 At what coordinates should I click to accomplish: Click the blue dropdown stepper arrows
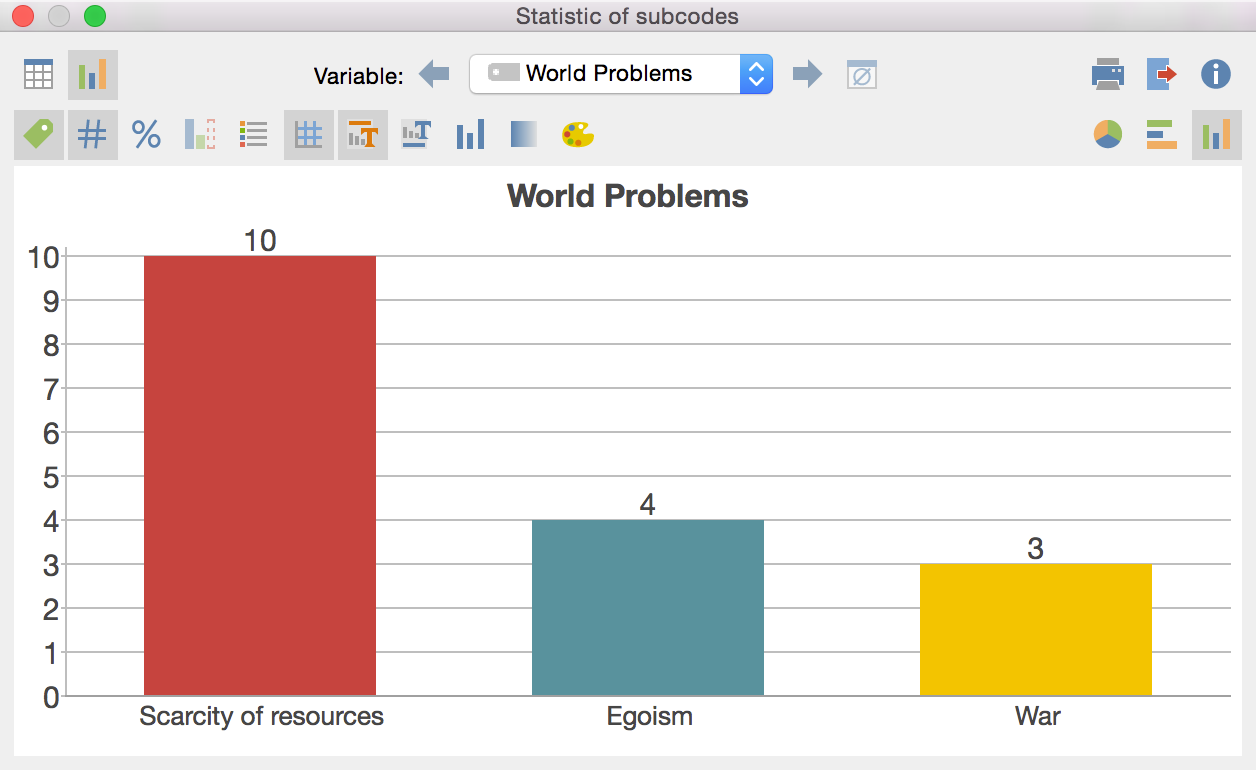tap(756, 74)
